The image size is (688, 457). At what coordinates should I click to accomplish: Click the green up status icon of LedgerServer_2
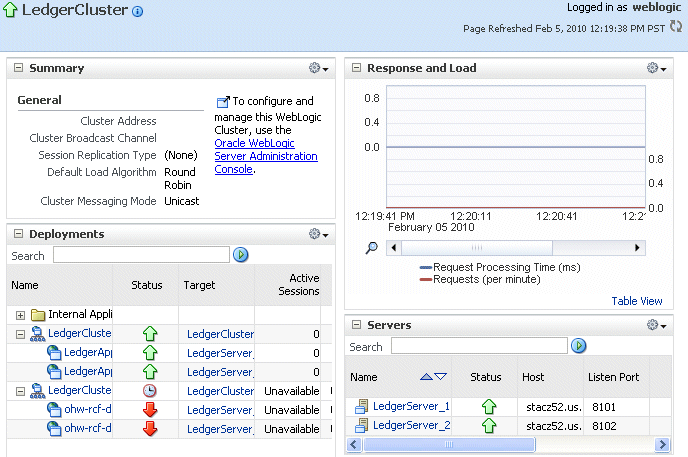(x=489, y=425)
